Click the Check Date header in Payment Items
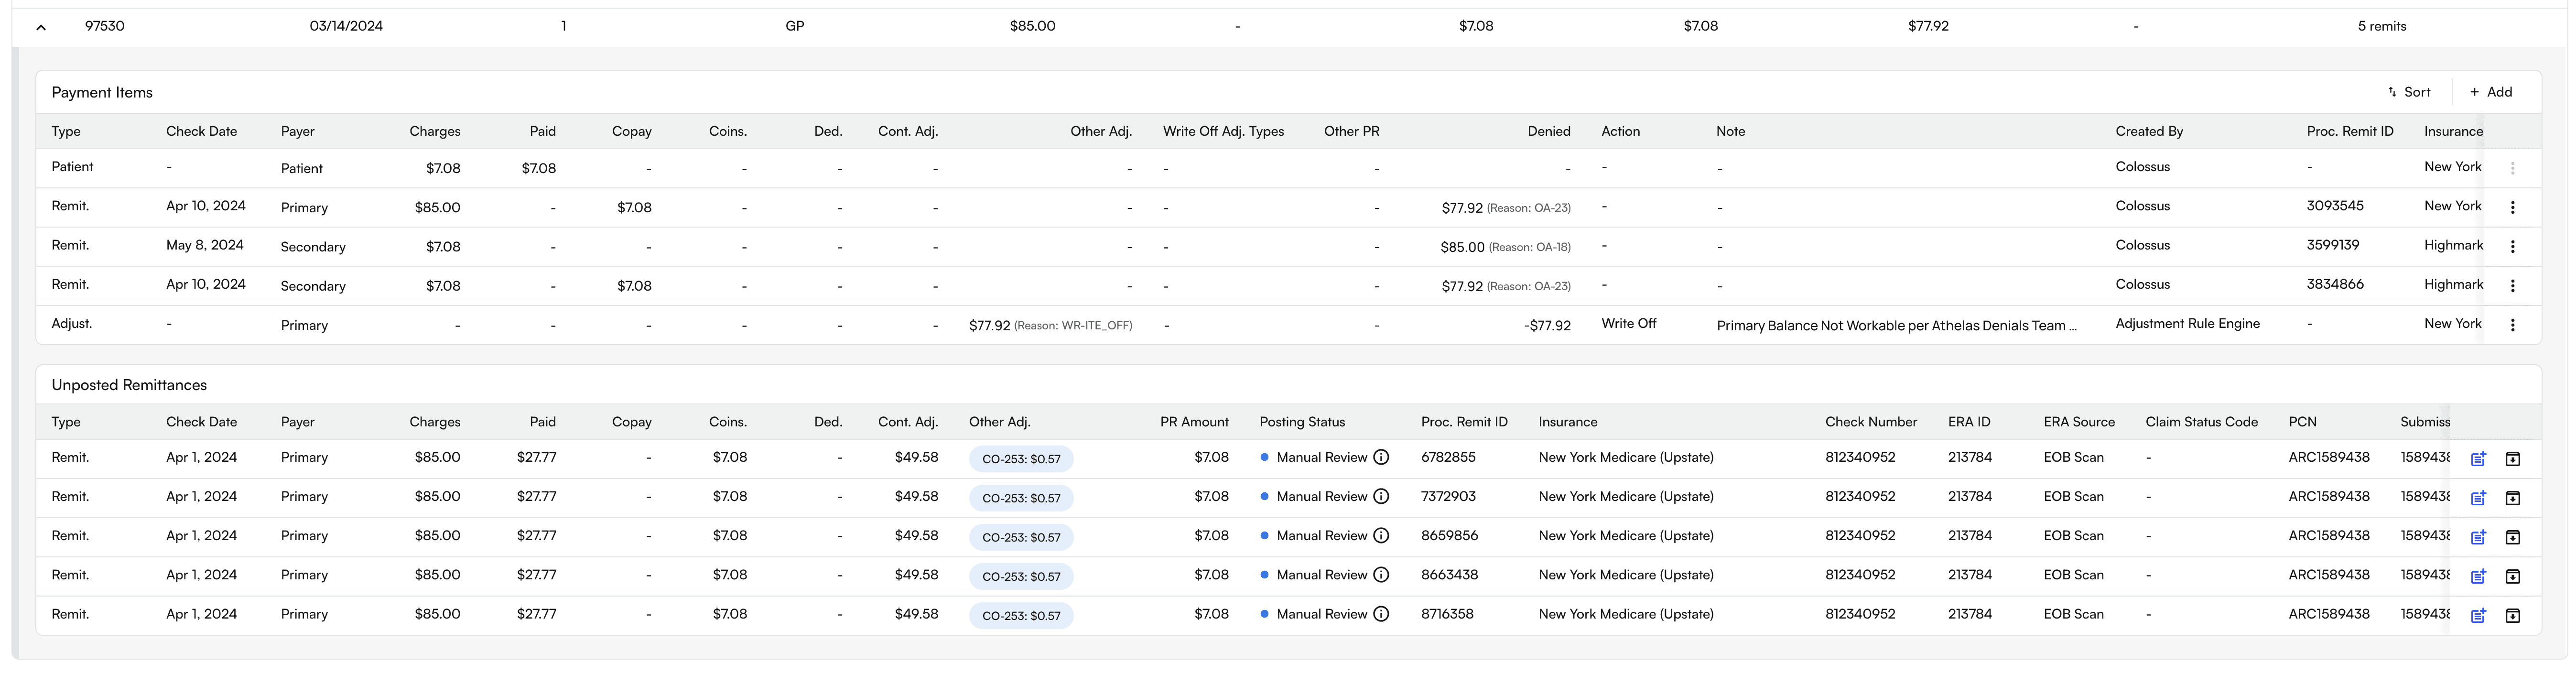This screenshot has width=2576, height=674. tap(201, 131)
